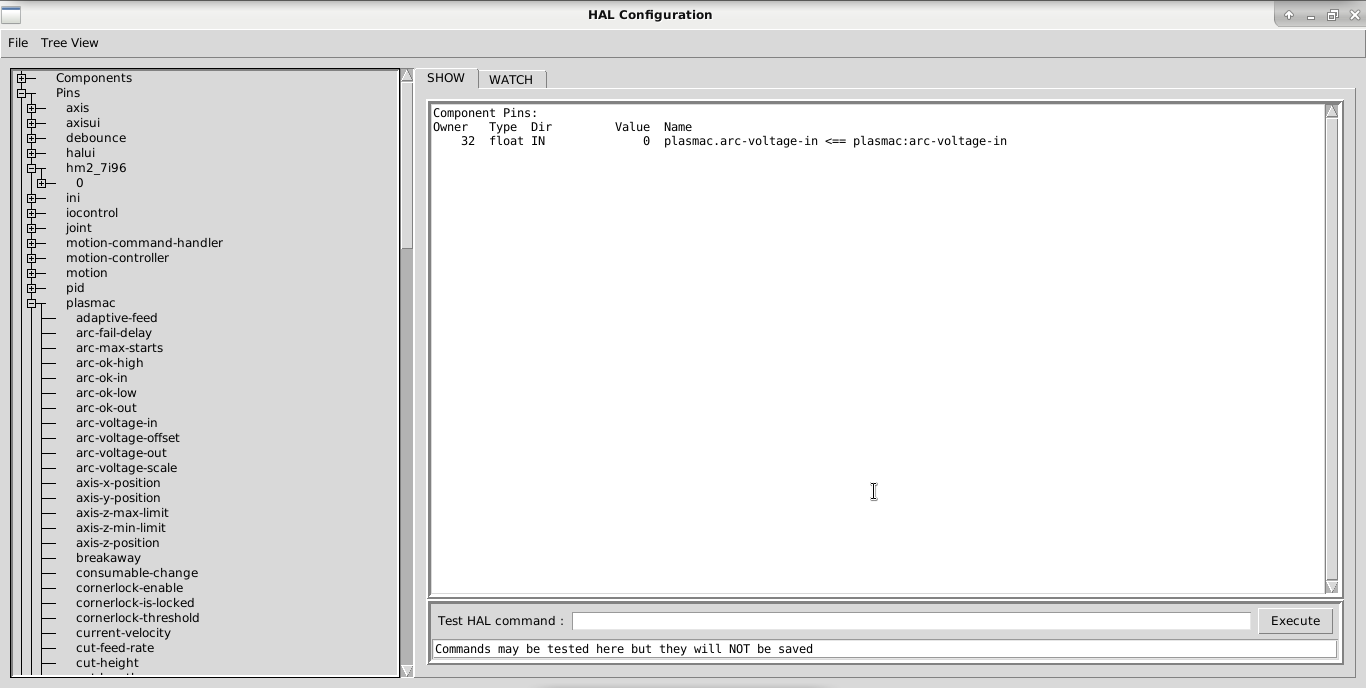
Task: Select the axis-y-position pin
Action: click(x=118, y=498)
